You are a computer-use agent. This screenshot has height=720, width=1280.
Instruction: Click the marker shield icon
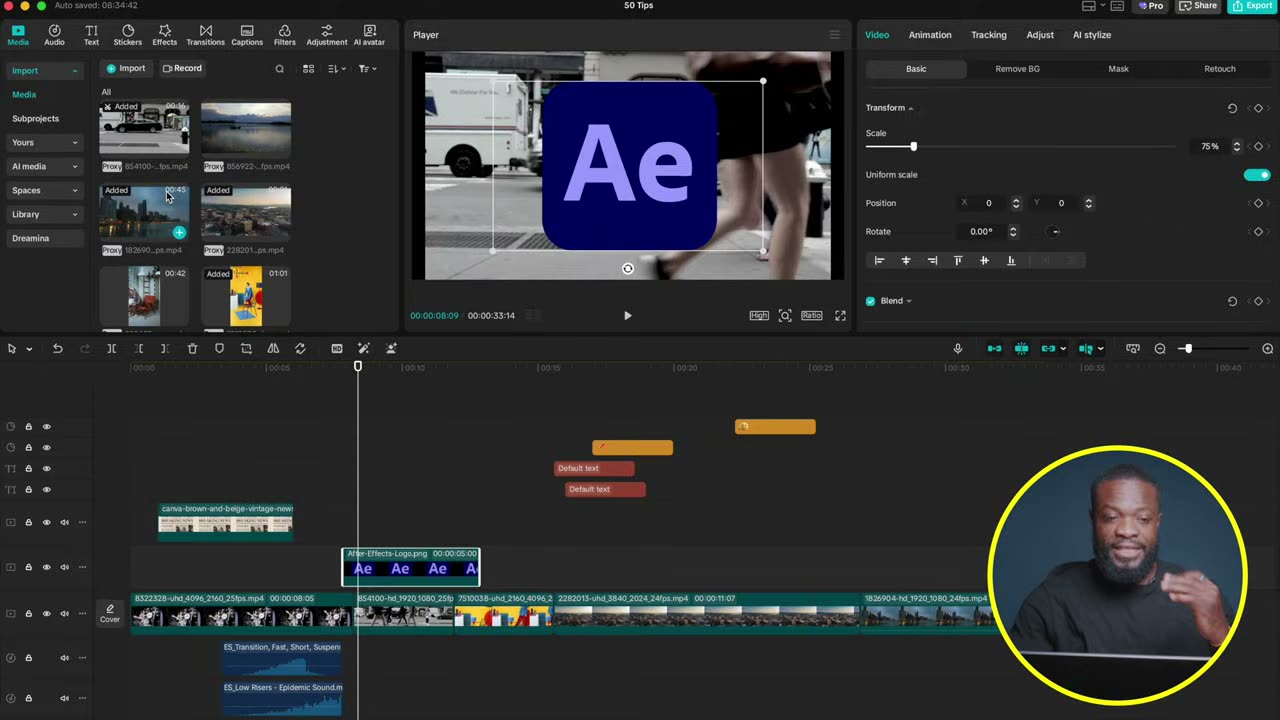(x=219, y=348)
